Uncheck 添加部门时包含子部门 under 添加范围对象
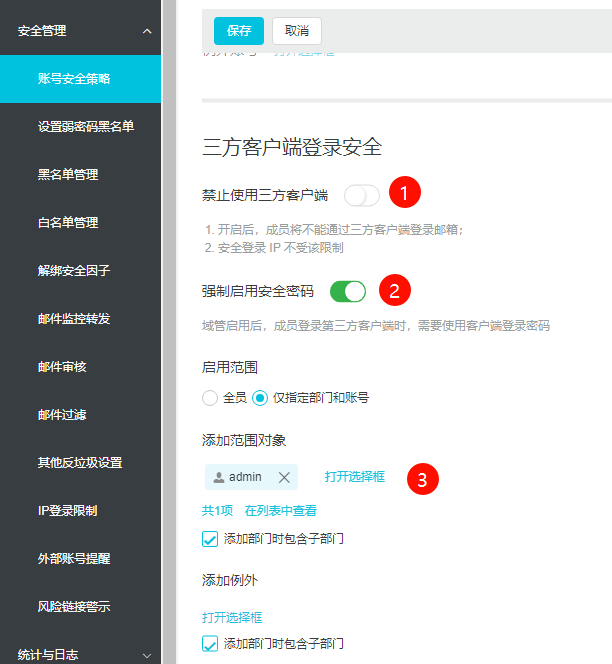The height and width of the screenshot is (664, 612). click(x=210, y=539)
